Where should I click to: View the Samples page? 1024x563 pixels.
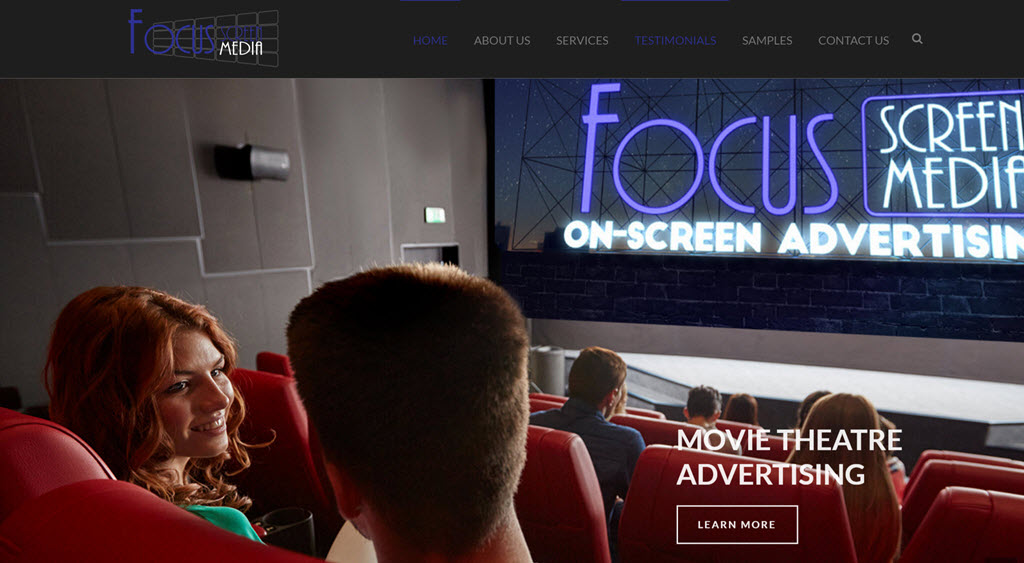pos(767,40)
